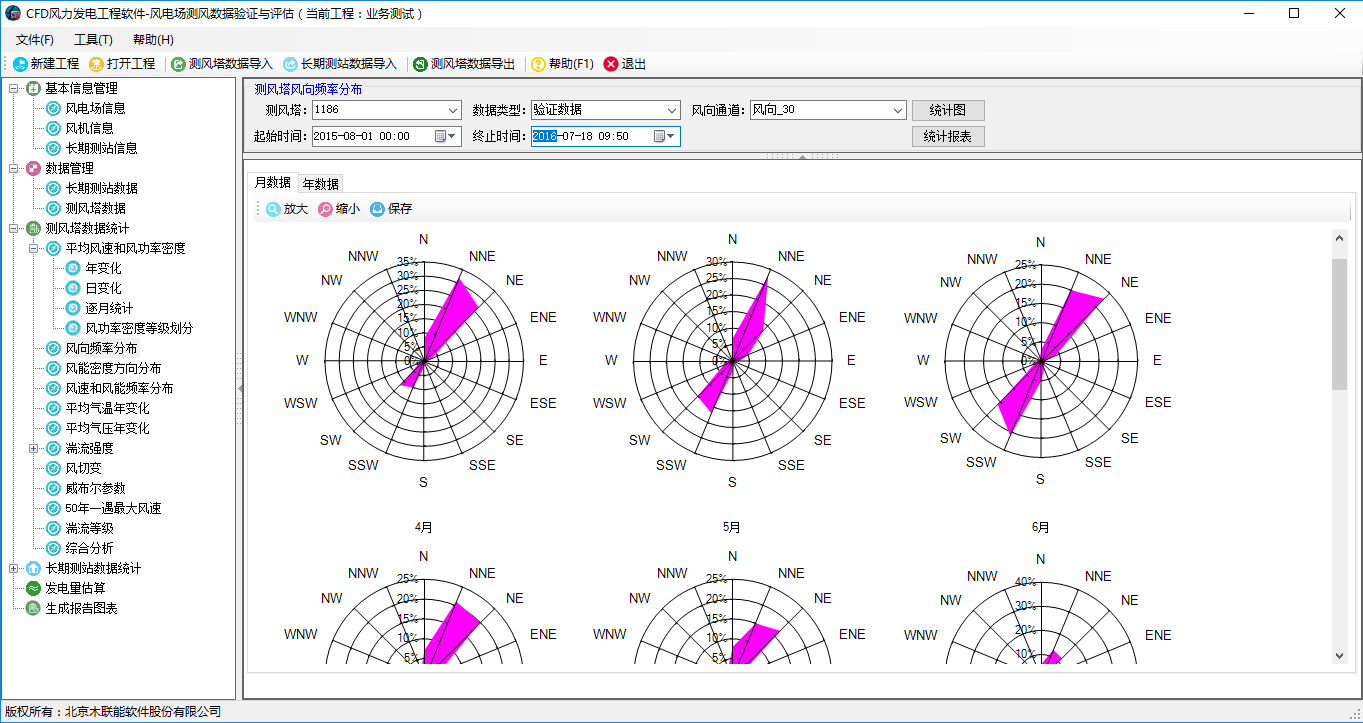Open the 文件(F) menu

pyautogui.click(x=35, y=40)
